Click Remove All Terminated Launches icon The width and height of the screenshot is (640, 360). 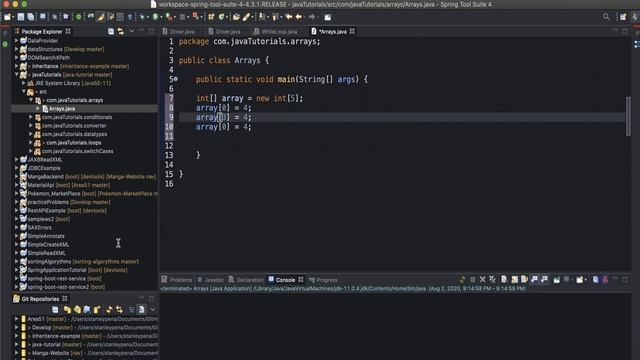[x=492, y=280]
